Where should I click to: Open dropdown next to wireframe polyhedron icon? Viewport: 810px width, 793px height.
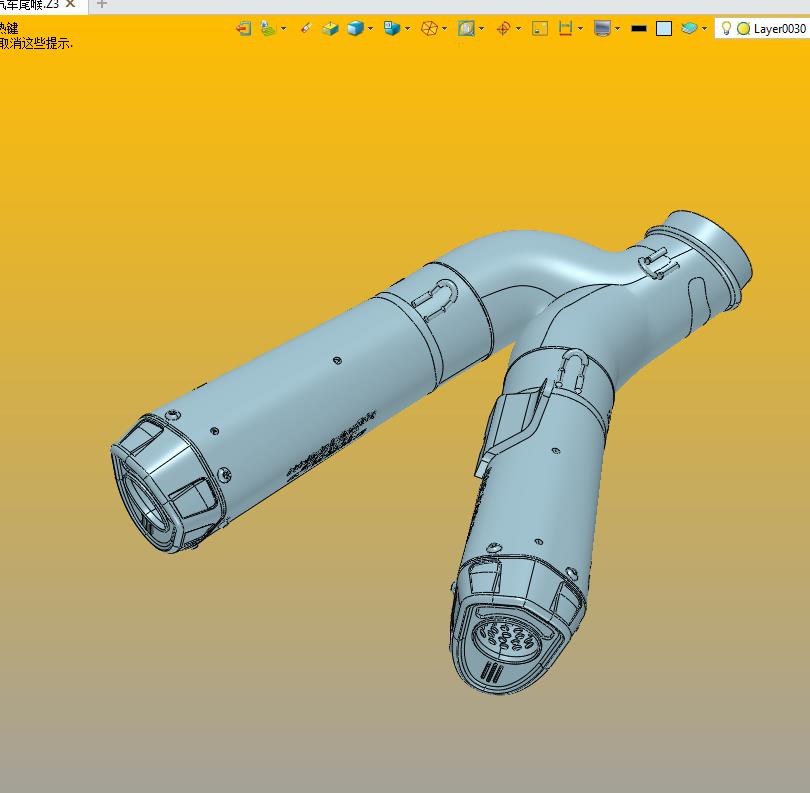(444, 29)
